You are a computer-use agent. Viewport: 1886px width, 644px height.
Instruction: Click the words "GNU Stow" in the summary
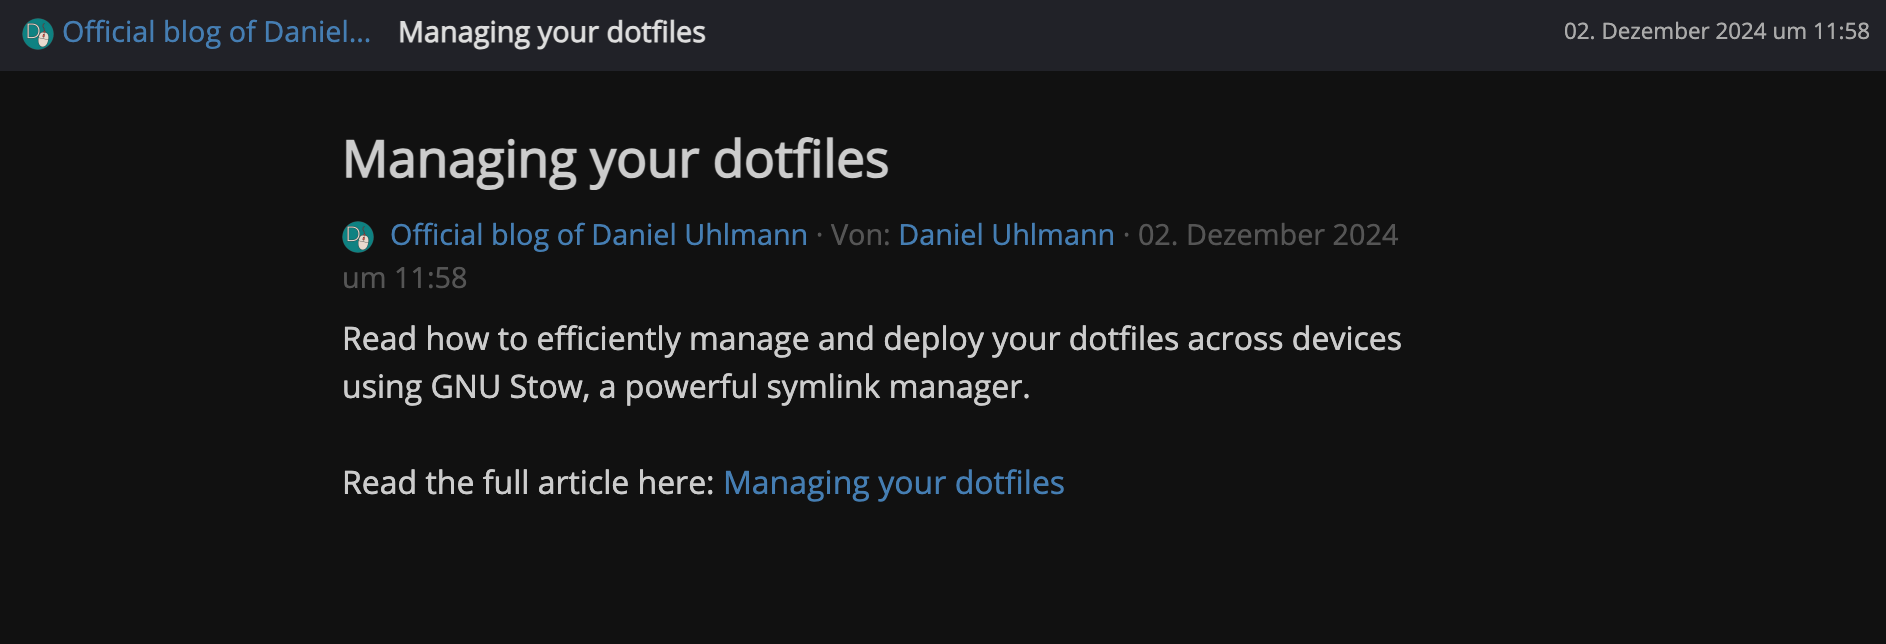coord(508,387)
